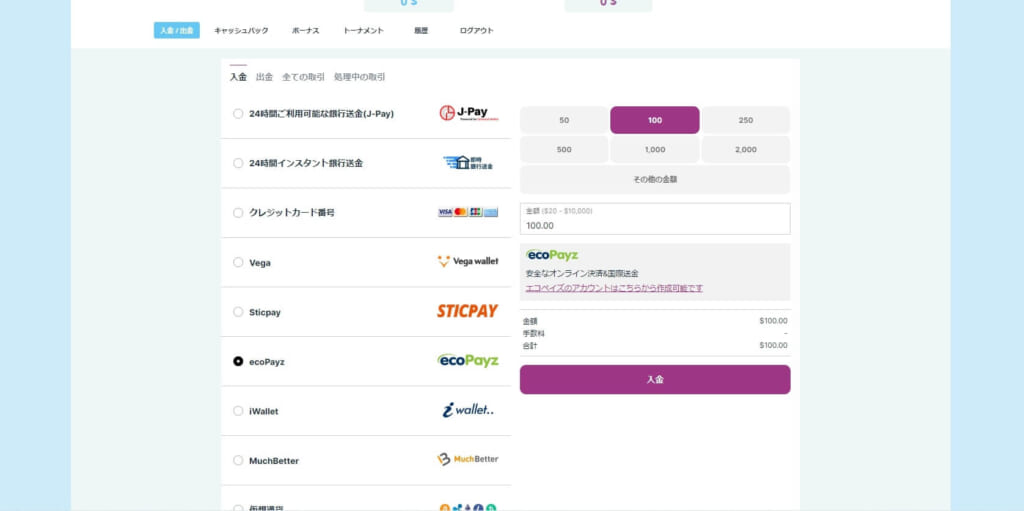Click the ecoPayz logo in payment list

468,361
